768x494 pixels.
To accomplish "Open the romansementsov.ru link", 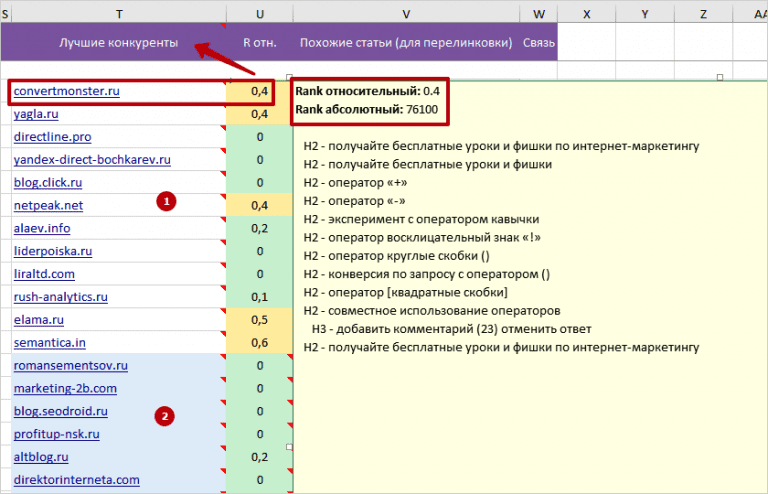I will pyautogui.click(x=71, y=366).
